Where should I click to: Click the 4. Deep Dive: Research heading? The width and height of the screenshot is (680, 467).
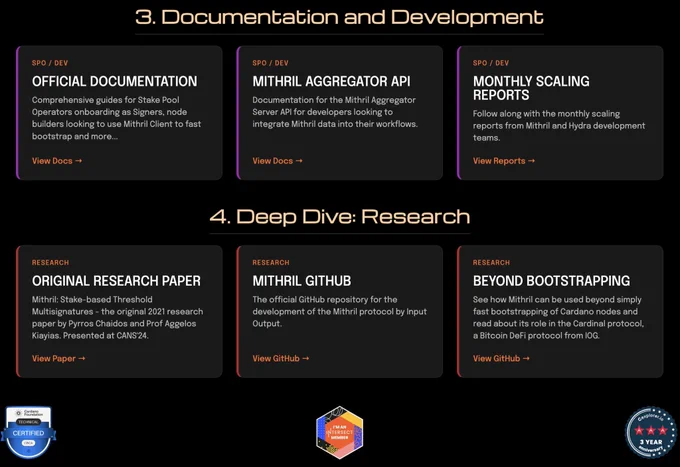click(340, 216)
